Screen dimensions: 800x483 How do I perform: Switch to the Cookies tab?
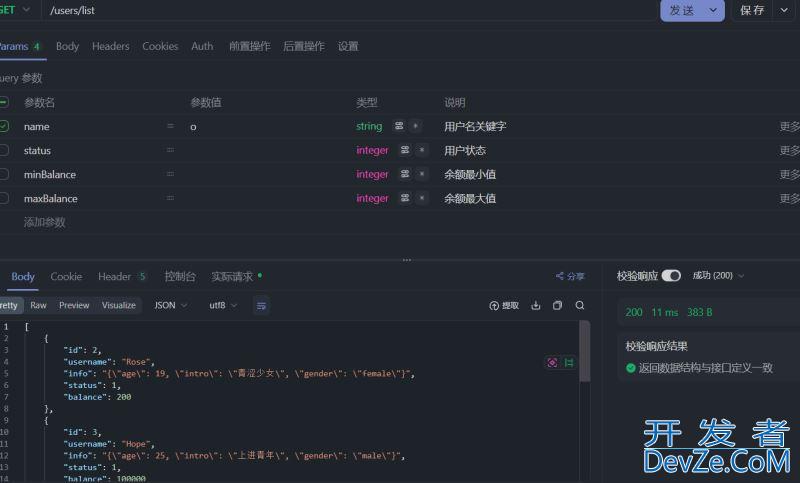coord(160,46)
